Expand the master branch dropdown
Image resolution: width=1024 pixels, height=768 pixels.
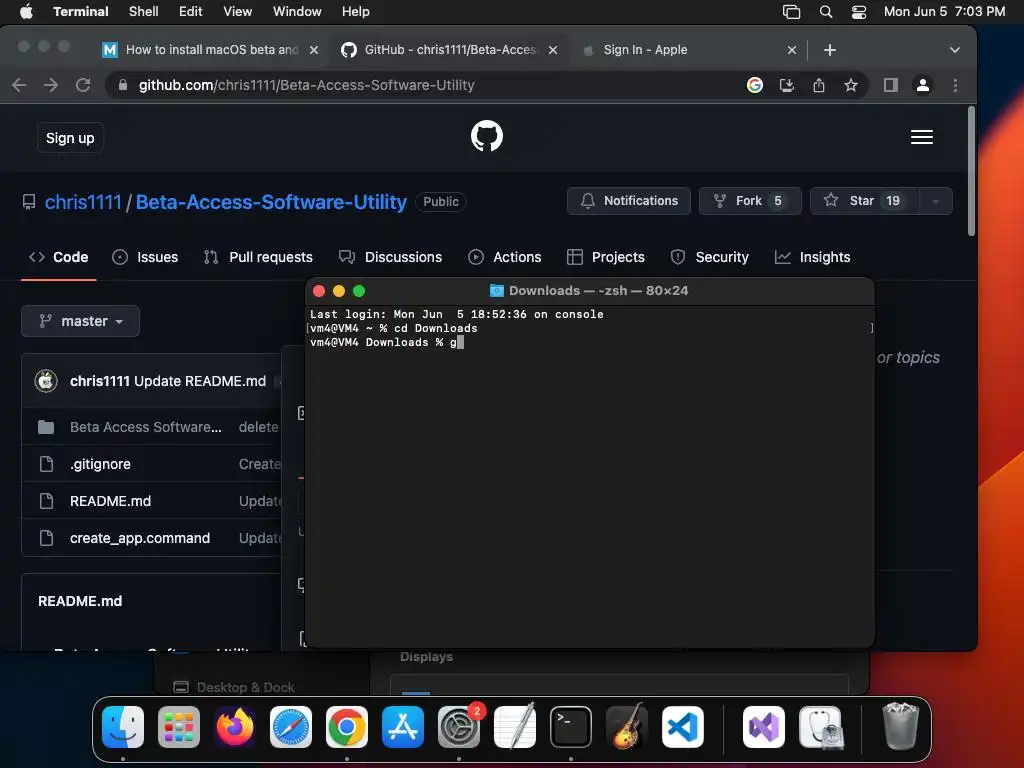pyautogui.click(x=80, y=321)
